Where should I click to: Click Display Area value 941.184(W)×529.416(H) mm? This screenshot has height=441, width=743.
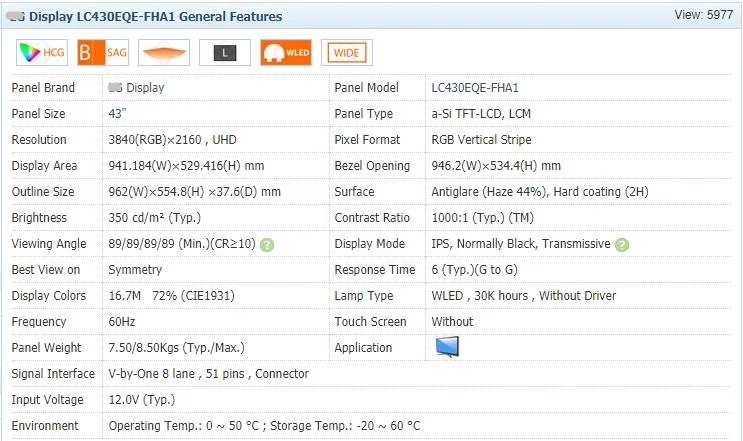pyautogui.click(x=186, y=166)
